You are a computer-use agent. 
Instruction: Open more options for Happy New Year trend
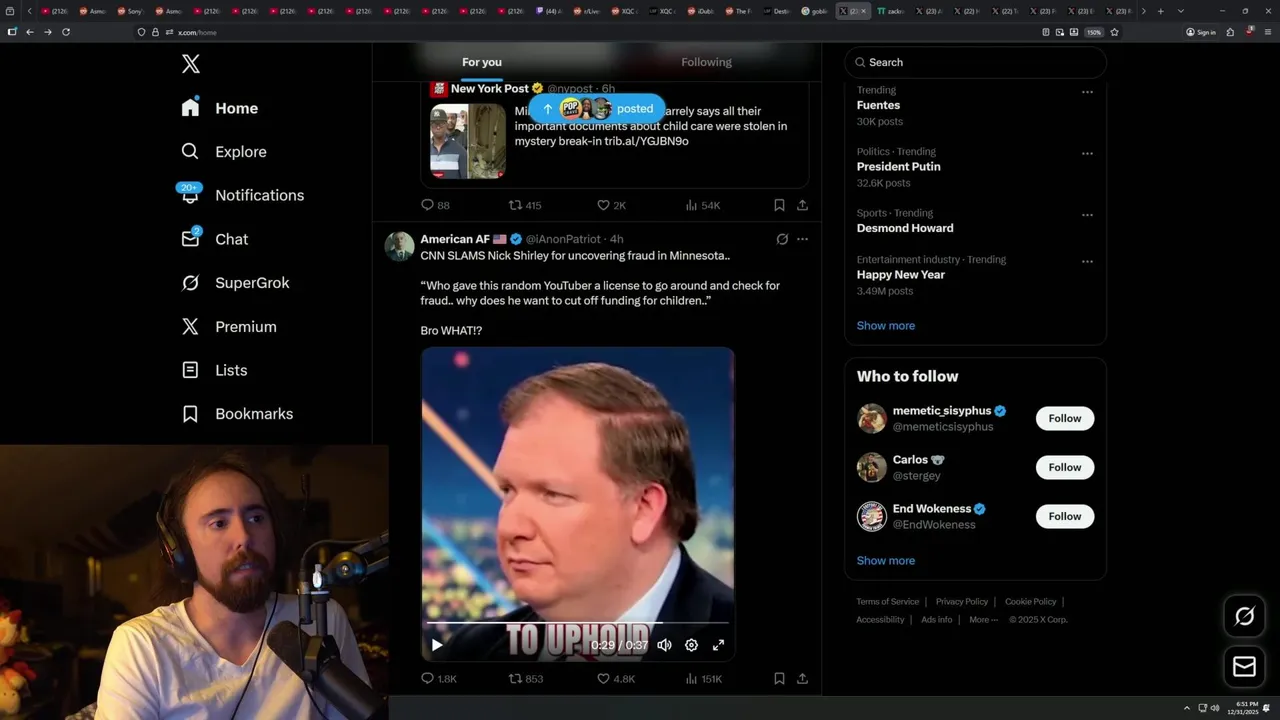1087,262
